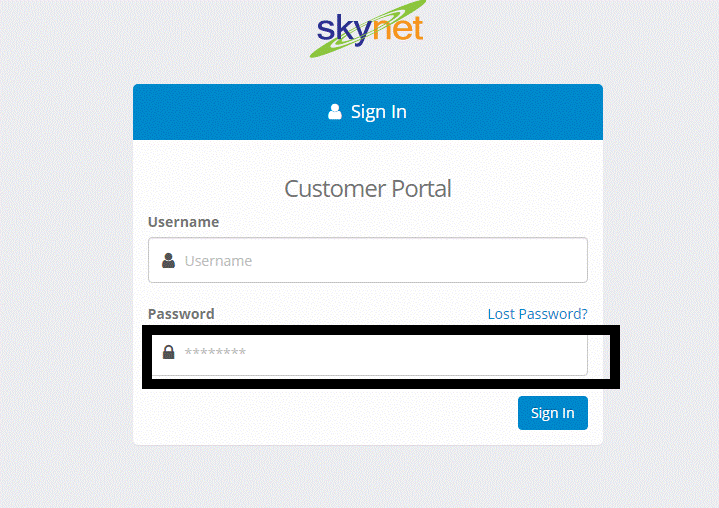This screenshot has width=719, height=508.
Task: Open the Lost Password? link
Action: [537, 314]
